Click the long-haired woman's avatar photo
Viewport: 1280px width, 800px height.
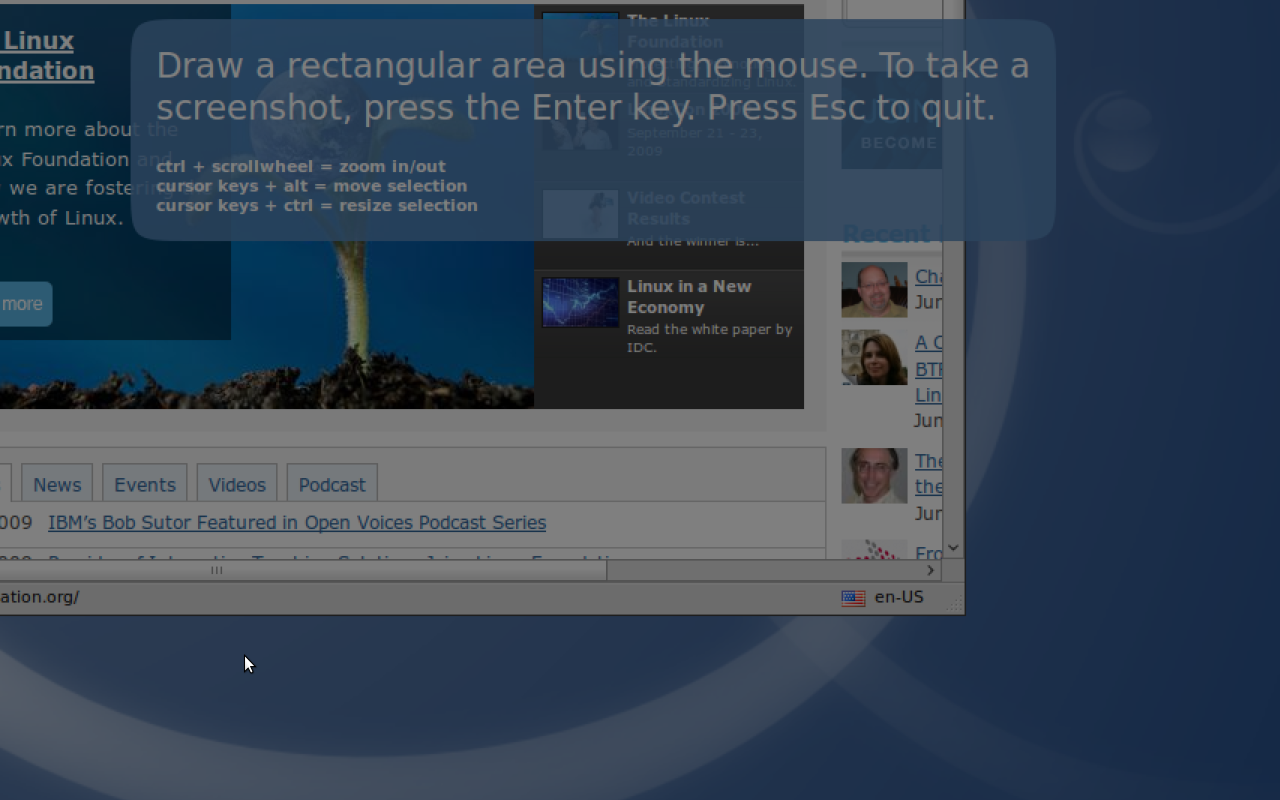[874, 358]
